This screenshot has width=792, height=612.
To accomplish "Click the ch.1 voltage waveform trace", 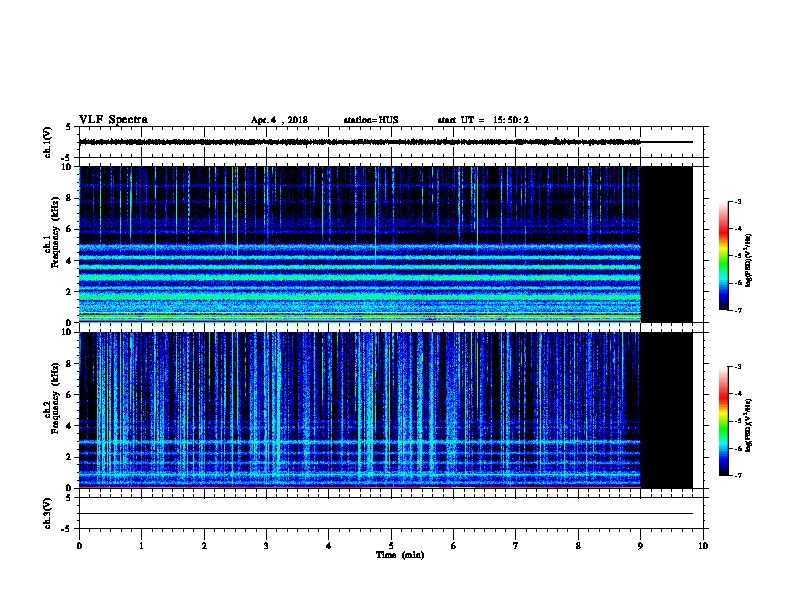I will [x=360, y=142].
